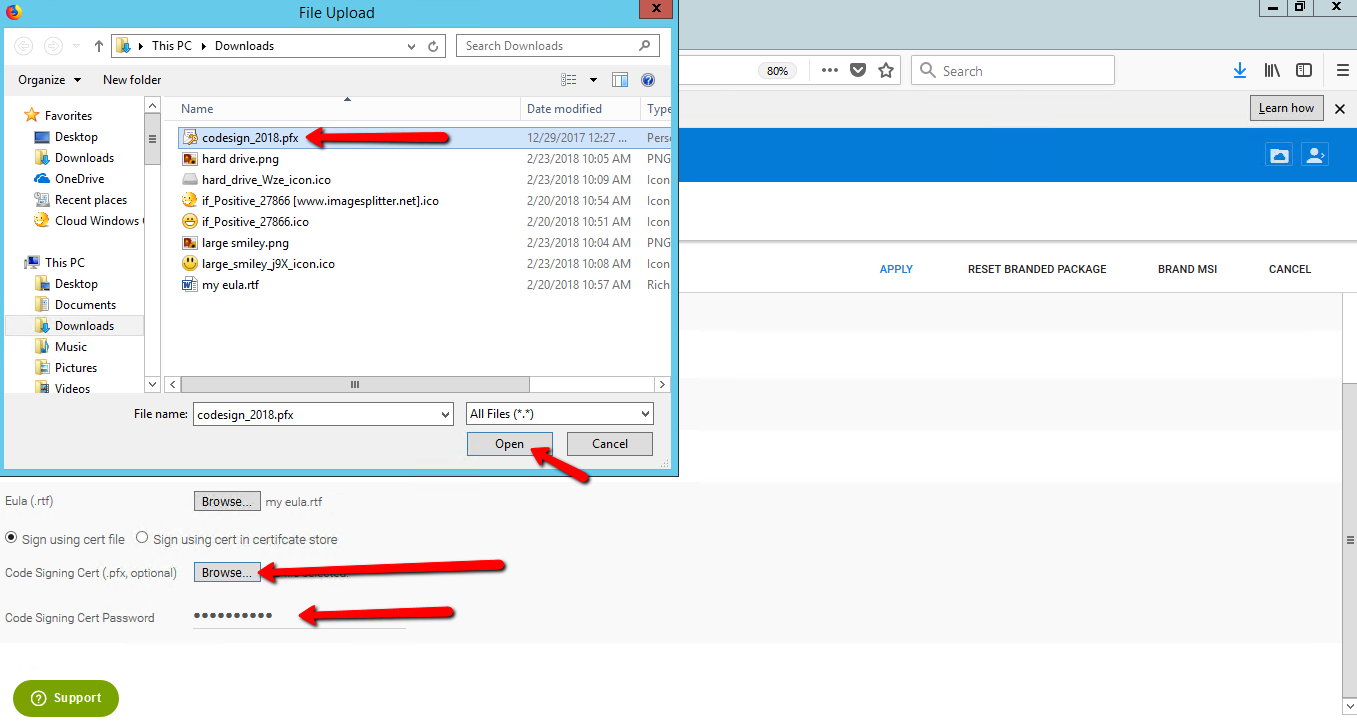
Task: Select codesign_2018.pfx in file list
Action: 250,138
